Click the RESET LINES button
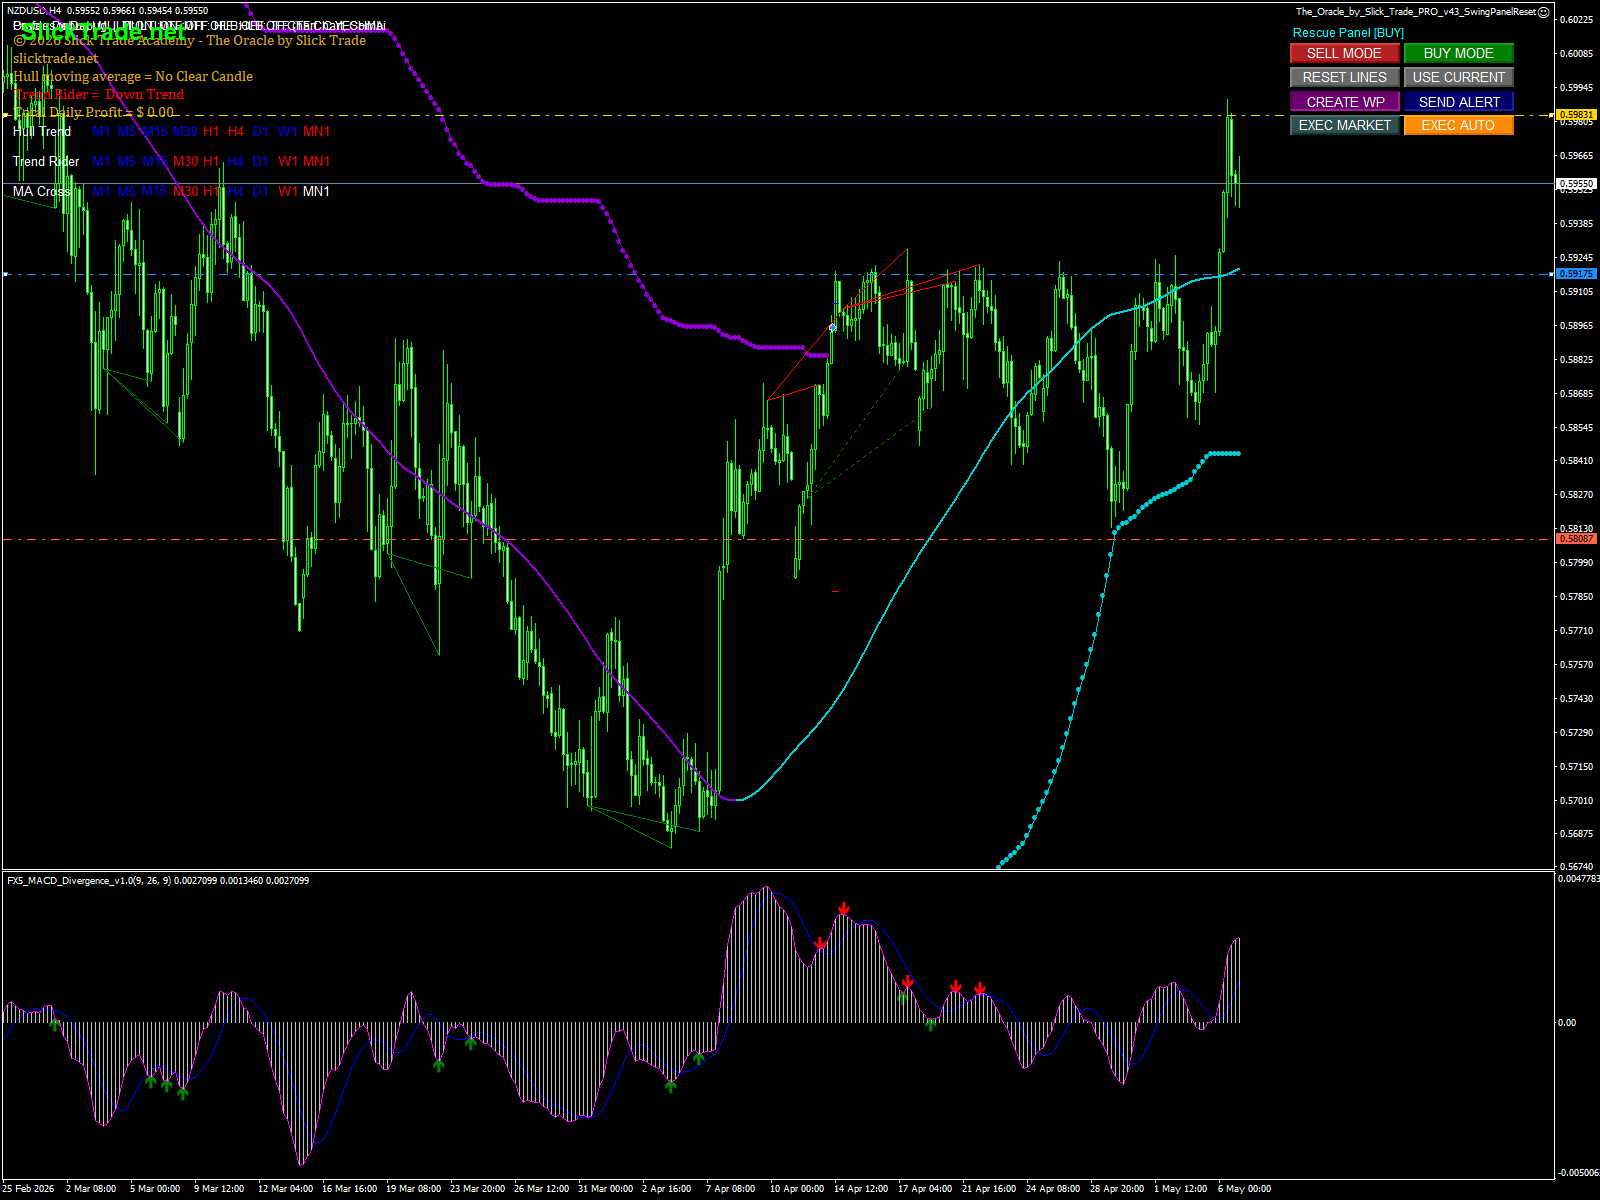1600x1200 pixels. [1344, 77]
